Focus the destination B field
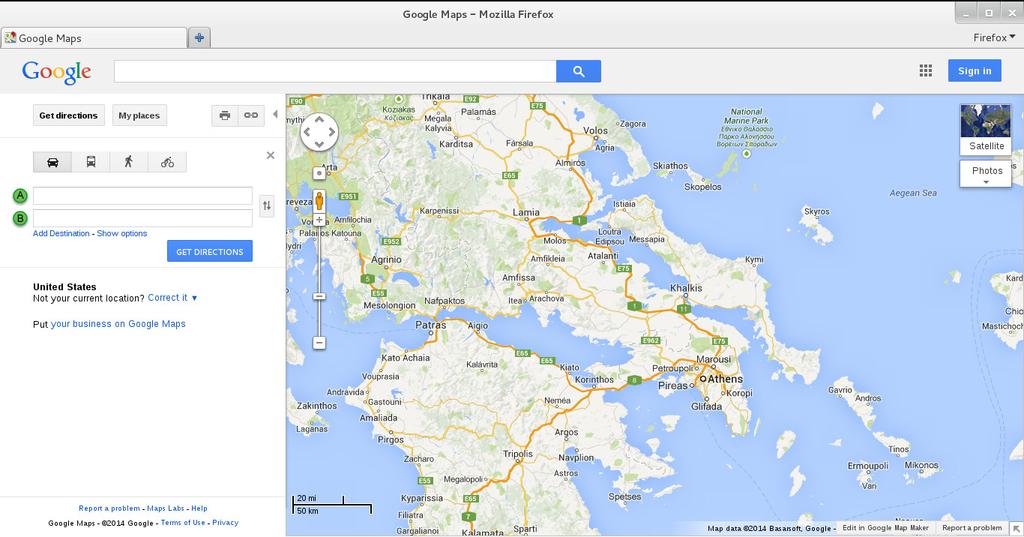This screenshot has width=1024, height=537. [x=142, y=218]
